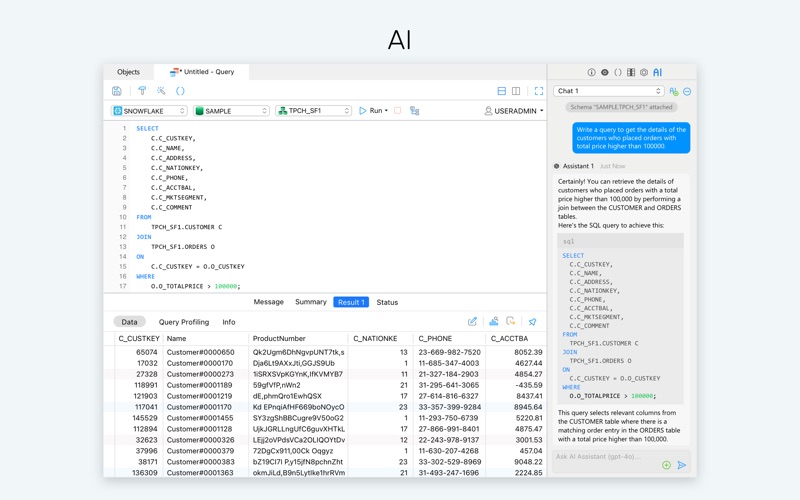The height and width of the screenshot is (500, 800).
Task: Click the Explain query plan icon
Action: point(414,110)
